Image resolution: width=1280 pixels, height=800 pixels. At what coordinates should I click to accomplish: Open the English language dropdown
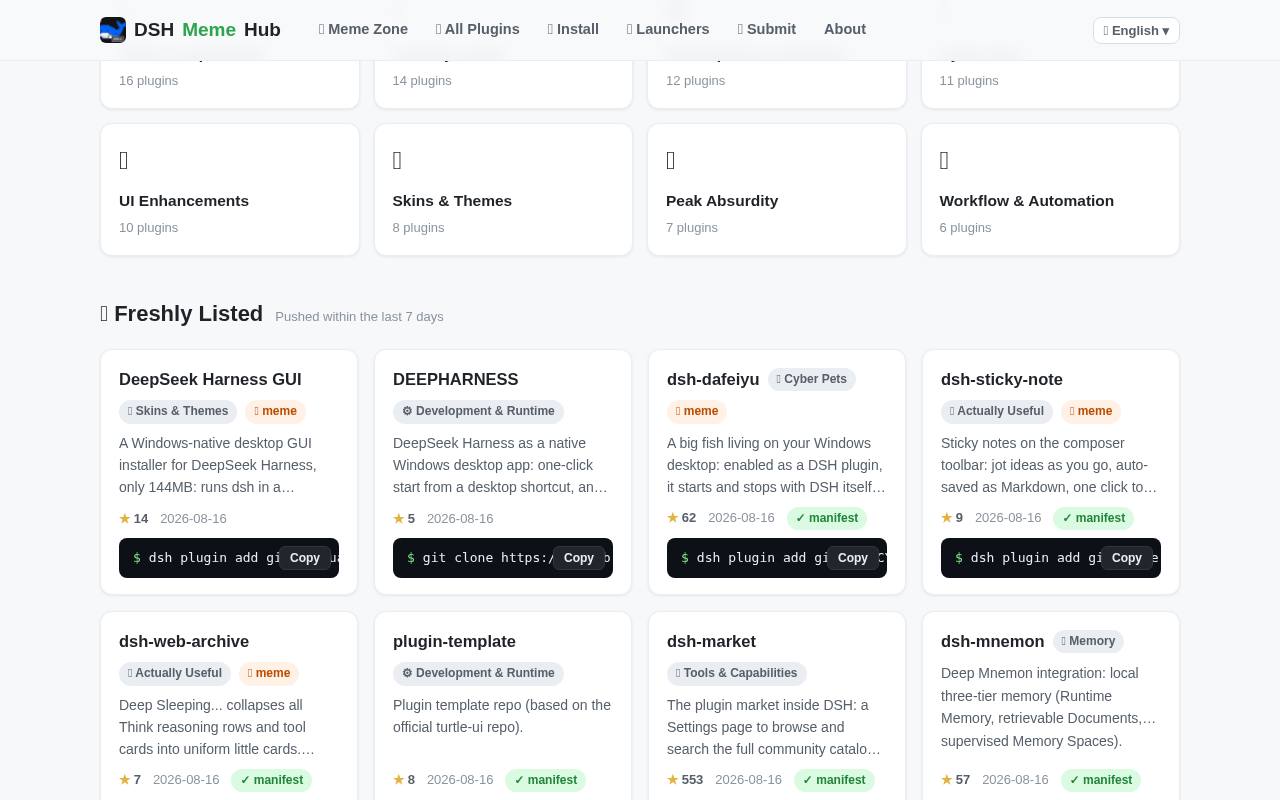1136,30
